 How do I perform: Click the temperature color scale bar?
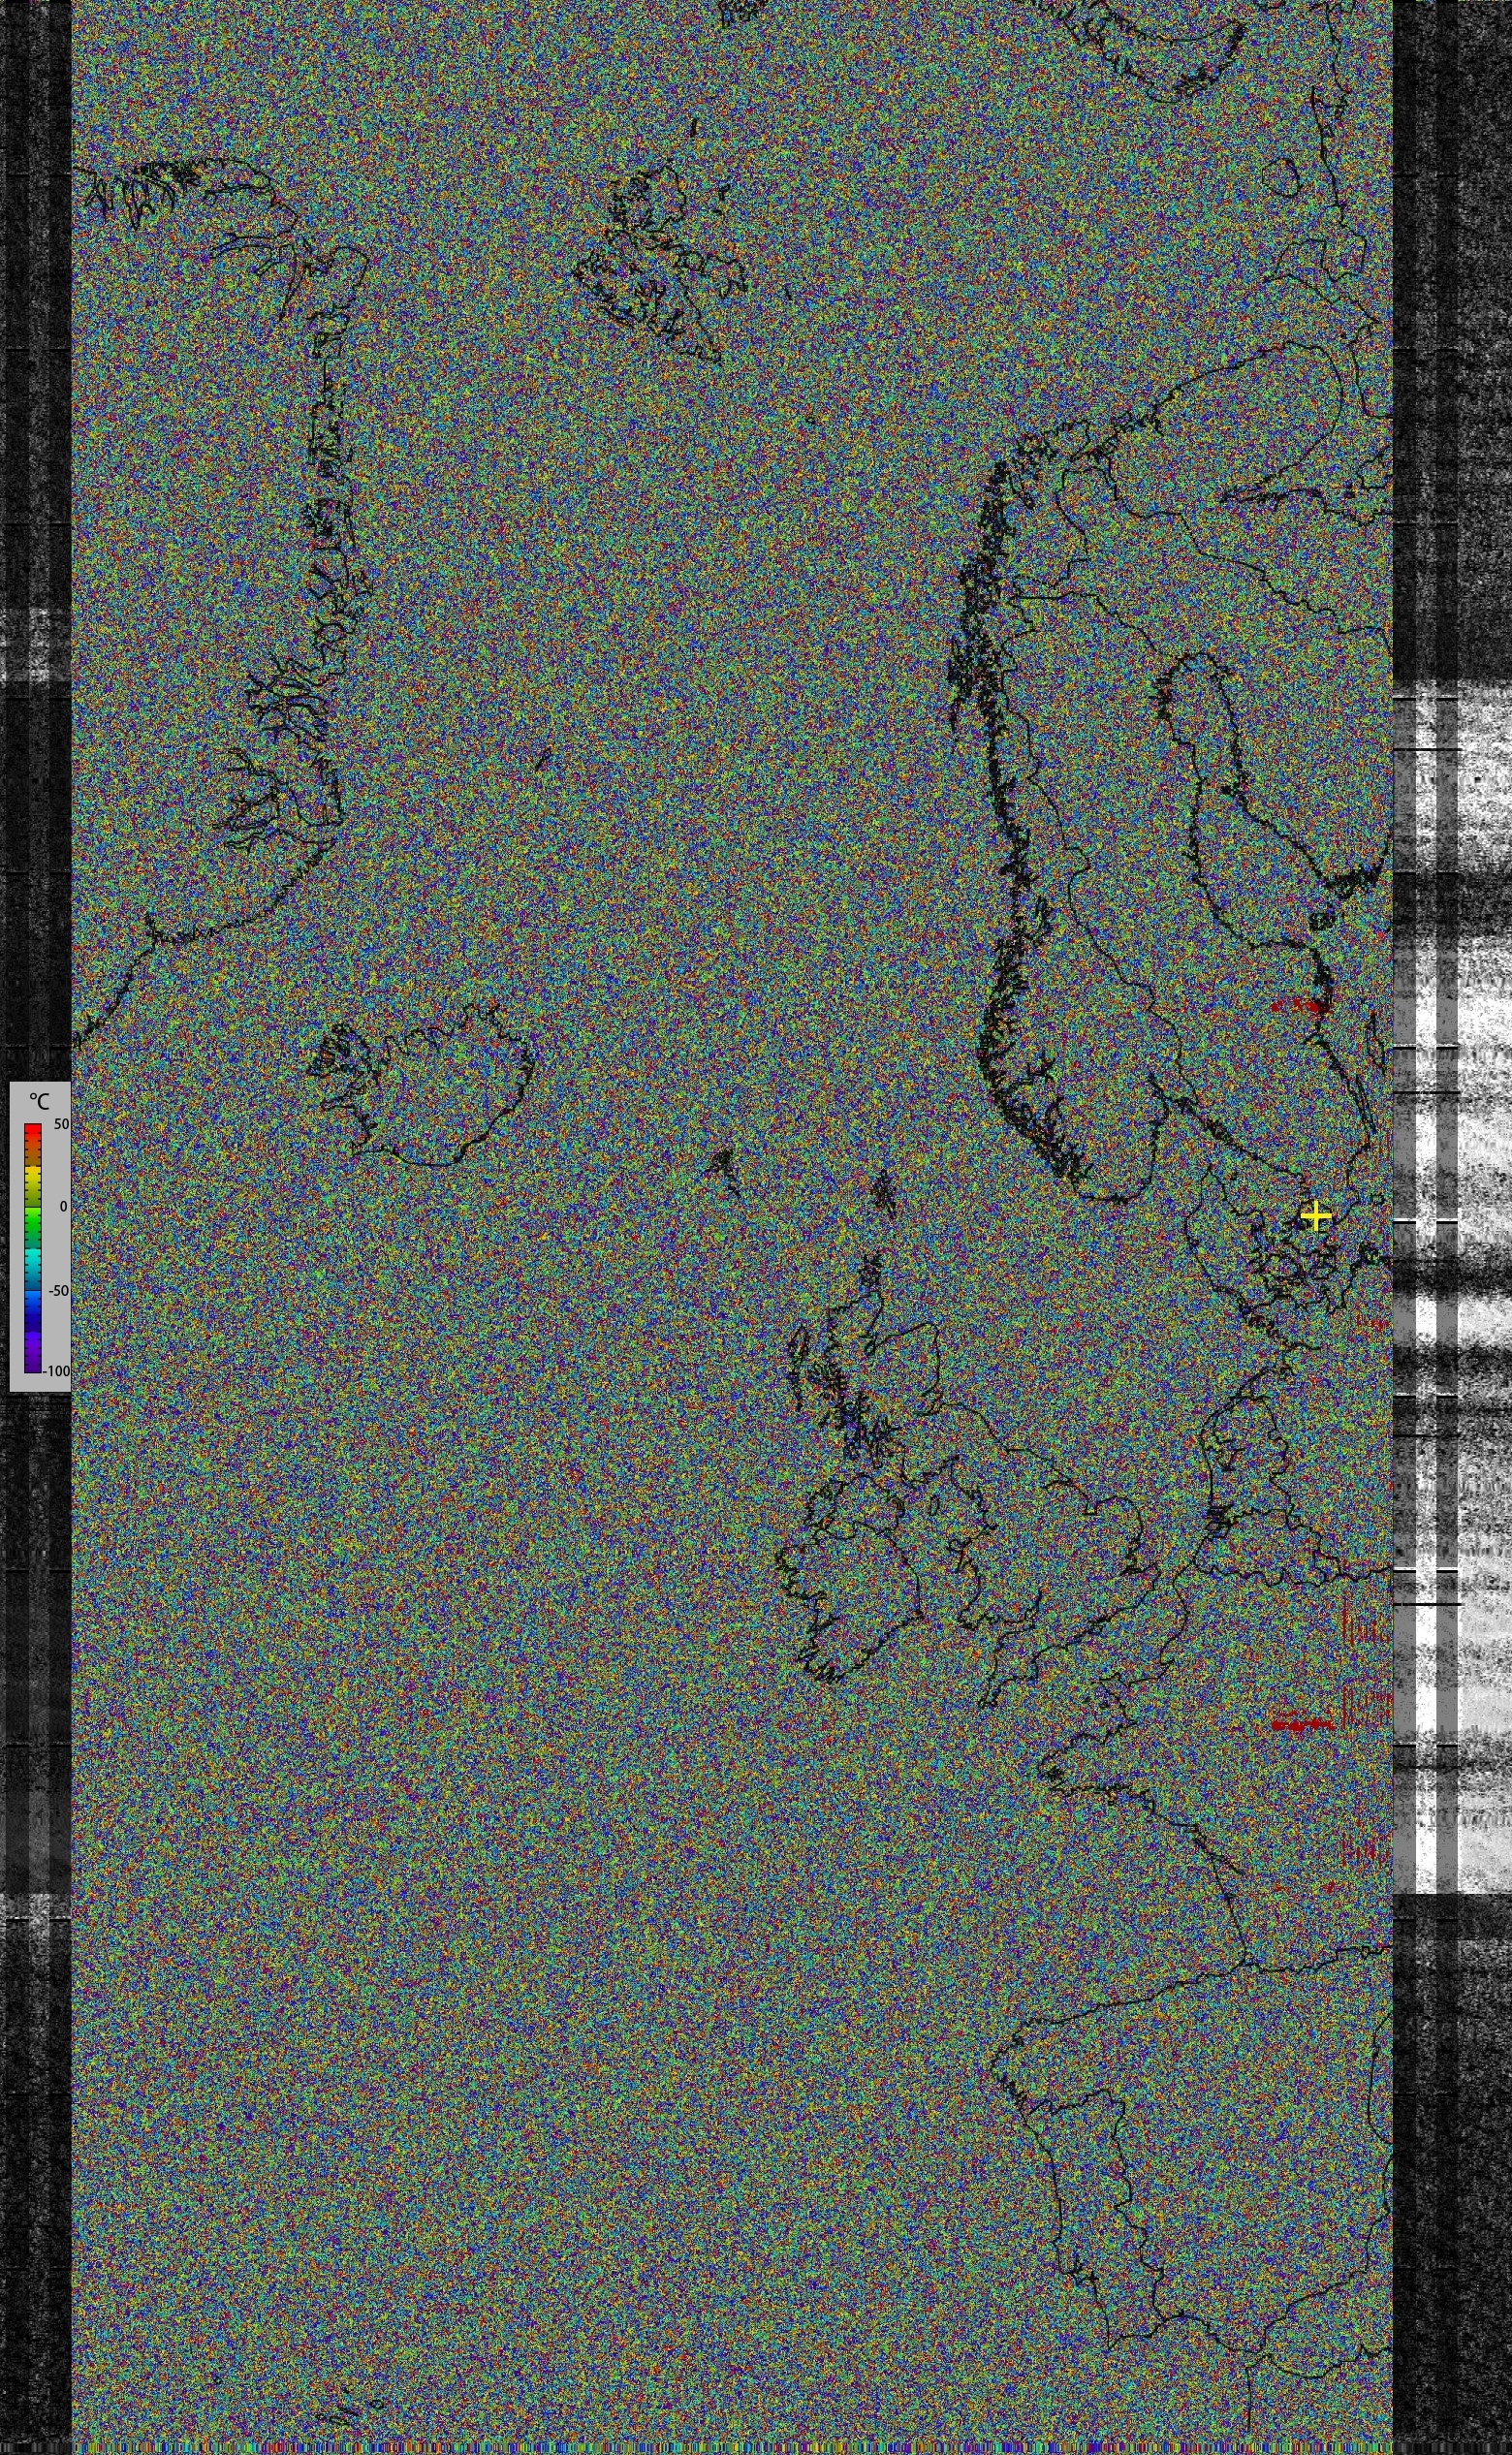tap(33, 1247)
